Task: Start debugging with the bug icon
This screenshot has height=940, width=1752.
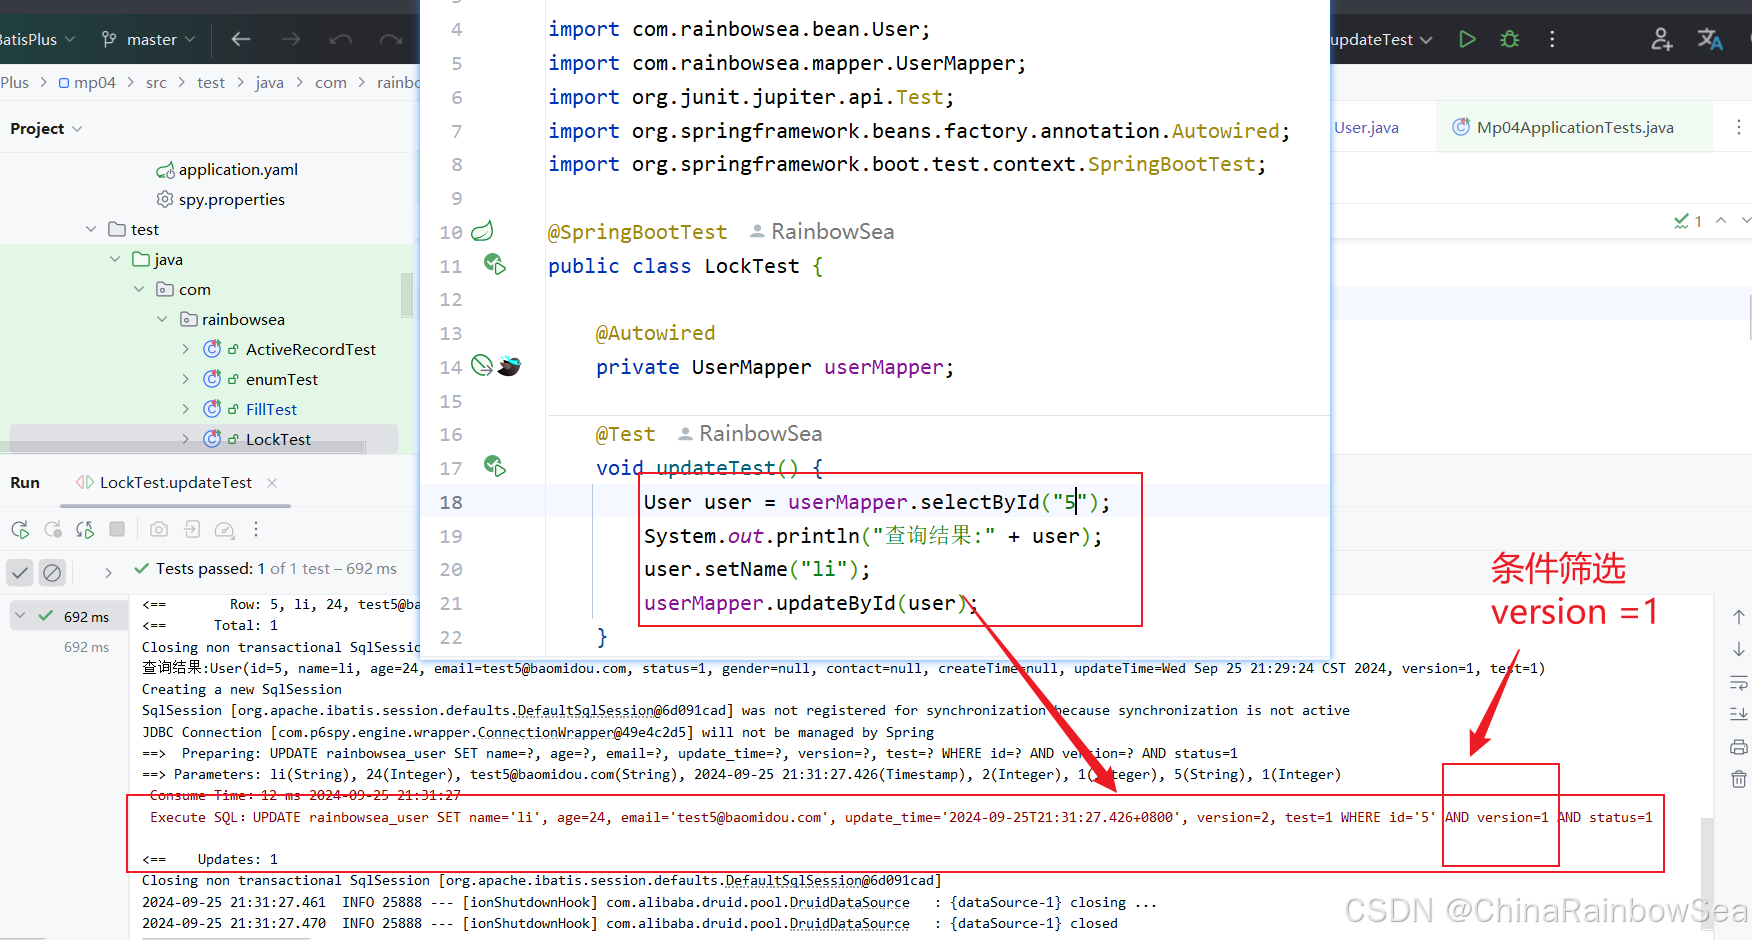Action: pyautogui.click(x=1510, y=39)
